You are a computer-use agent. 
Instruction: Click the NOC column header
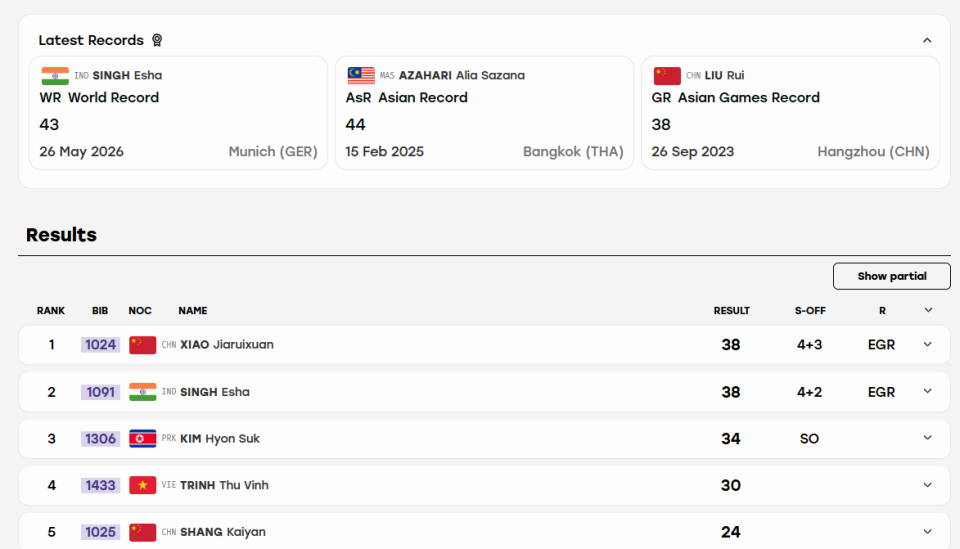[140, 311]
